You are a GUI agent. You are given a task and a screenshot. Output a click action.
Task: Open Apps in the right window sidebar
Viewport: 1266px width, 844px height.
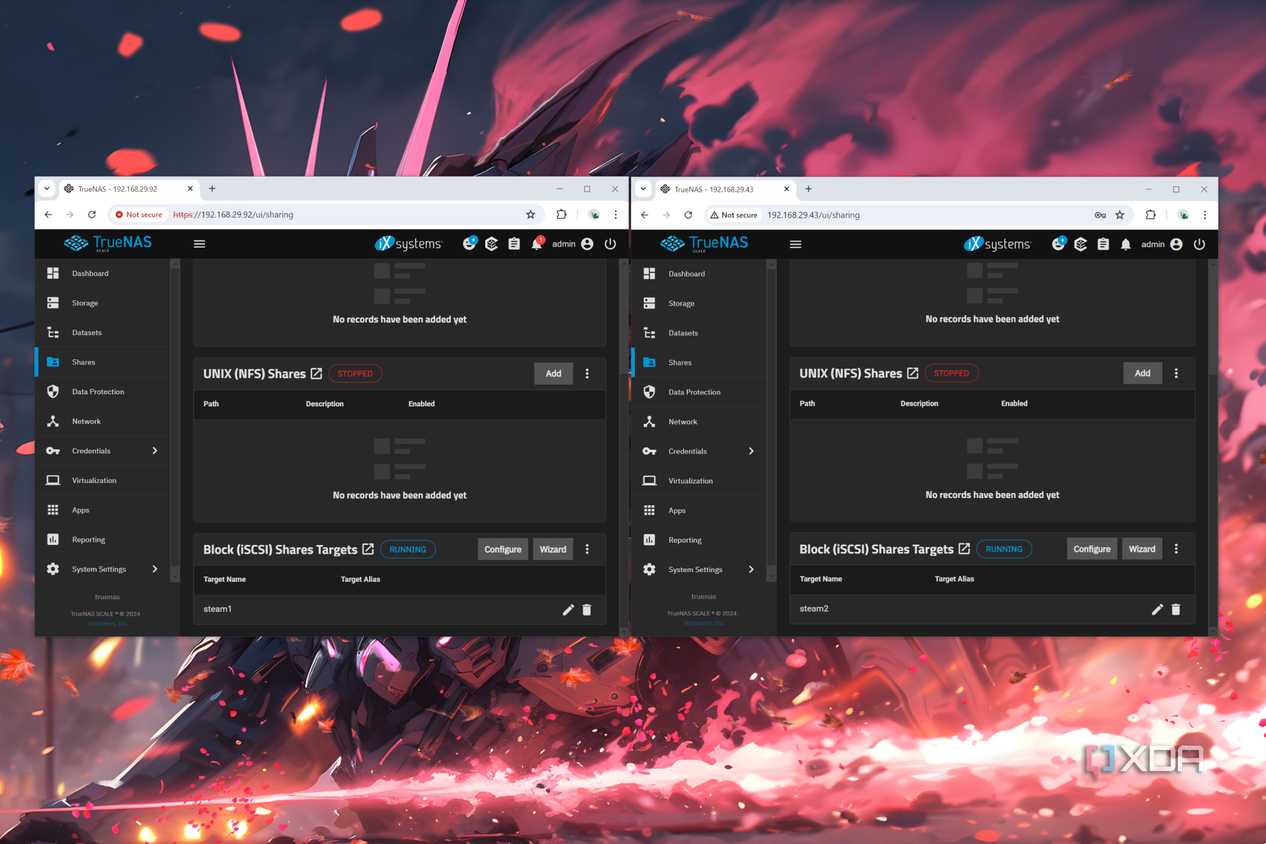pyautogui.click(x=677, y=510)
